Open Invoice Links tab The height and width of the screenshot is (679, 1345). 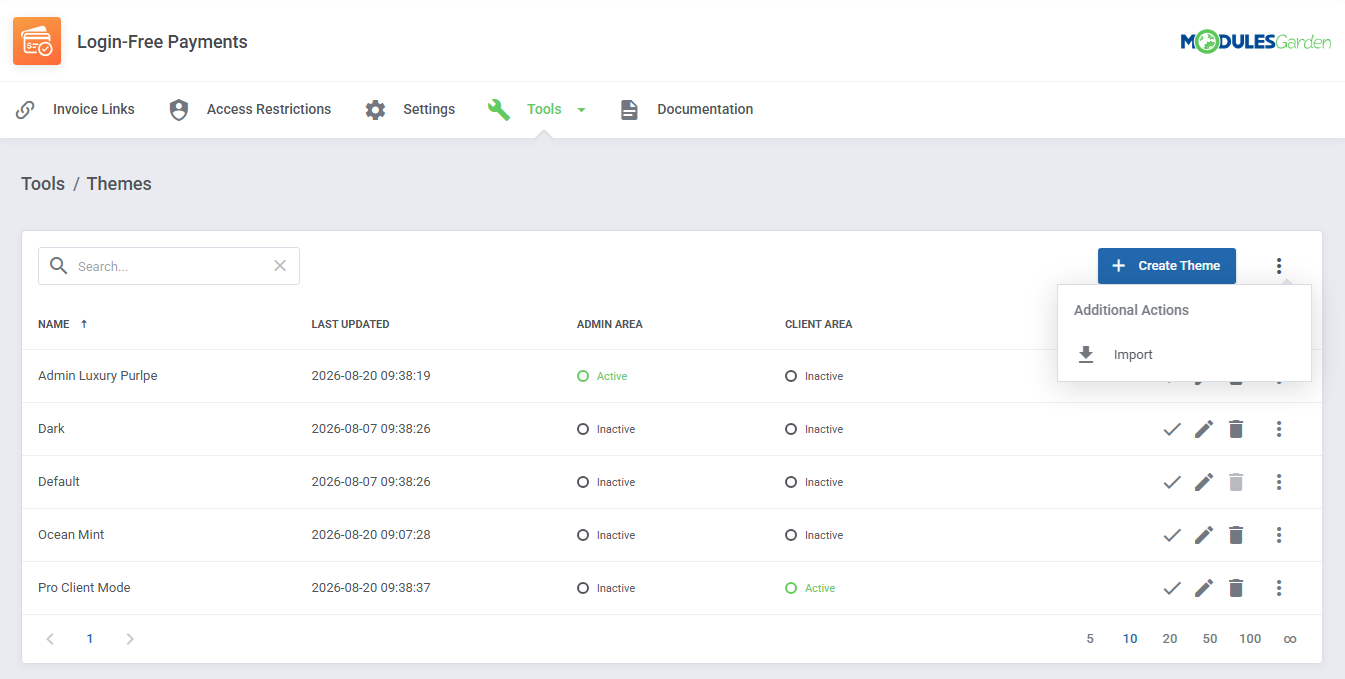(x=75, y=109)
